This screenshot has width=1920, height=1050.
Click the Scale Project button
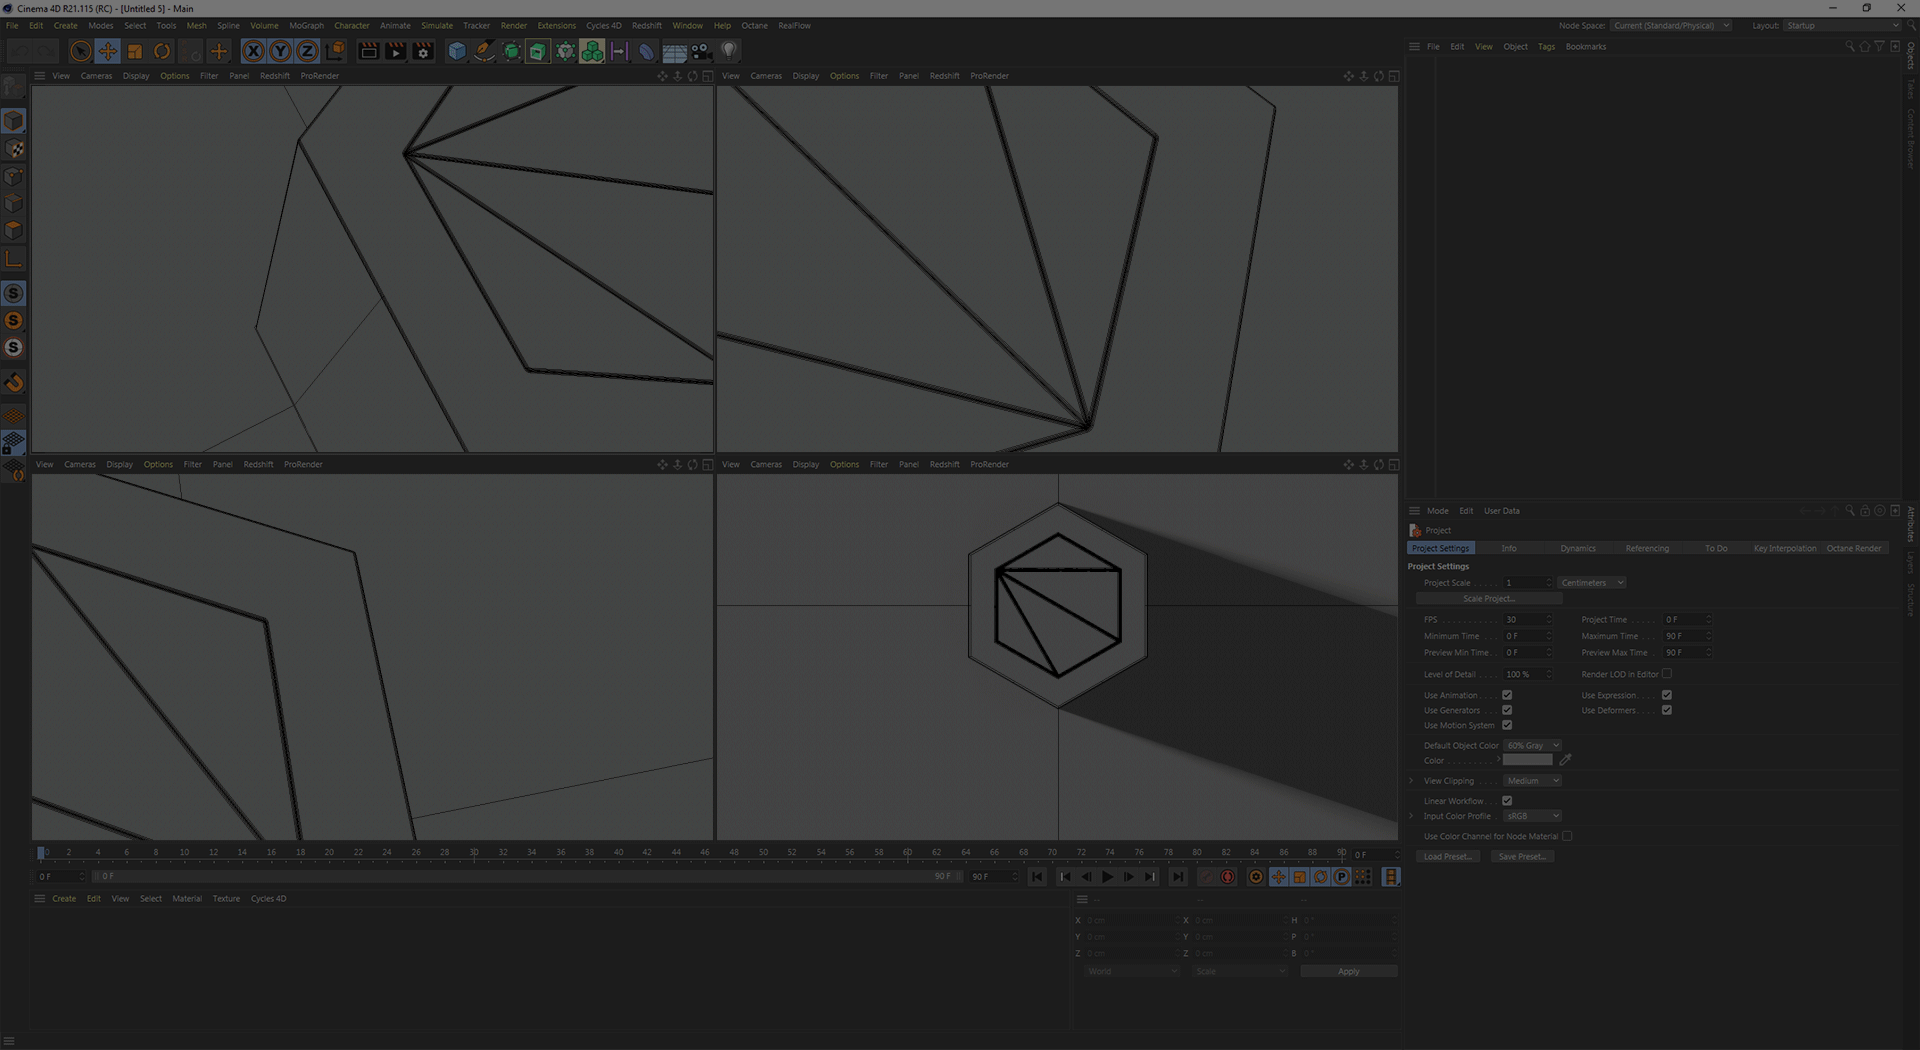coord(1488,599)
